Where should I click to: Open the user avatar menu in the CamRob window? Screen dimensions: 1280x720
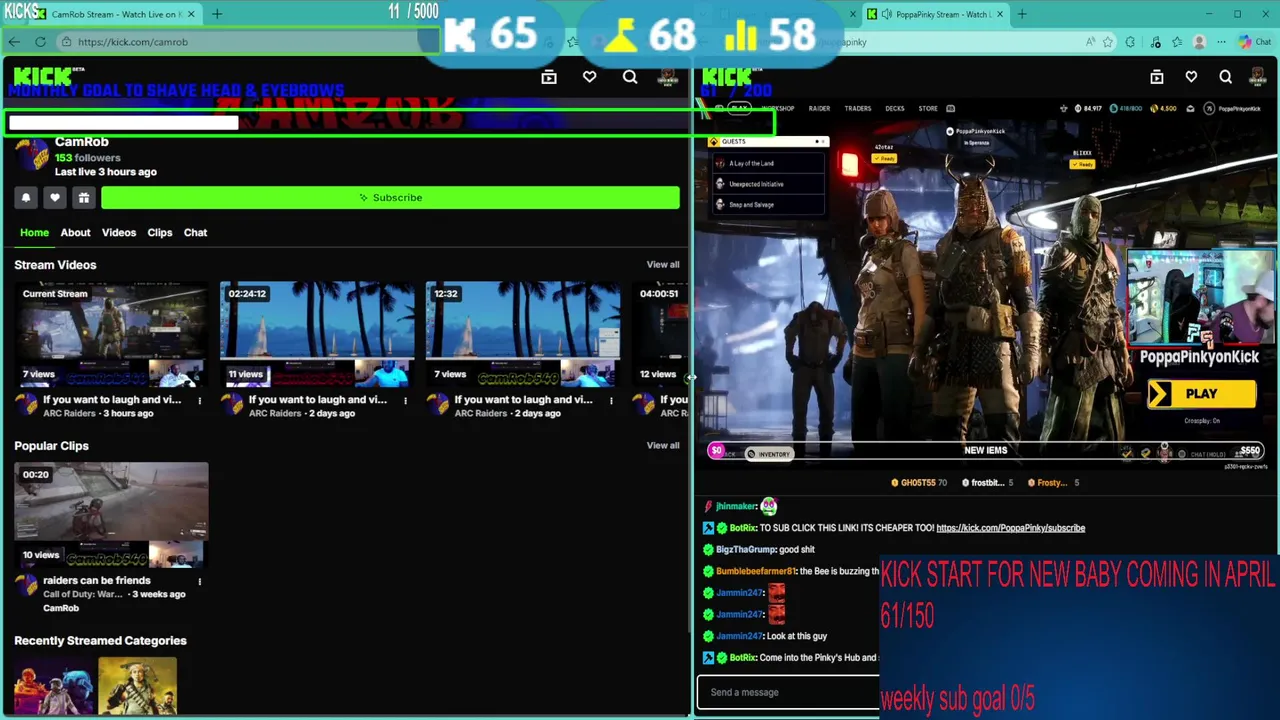click(x=668, y=78)
